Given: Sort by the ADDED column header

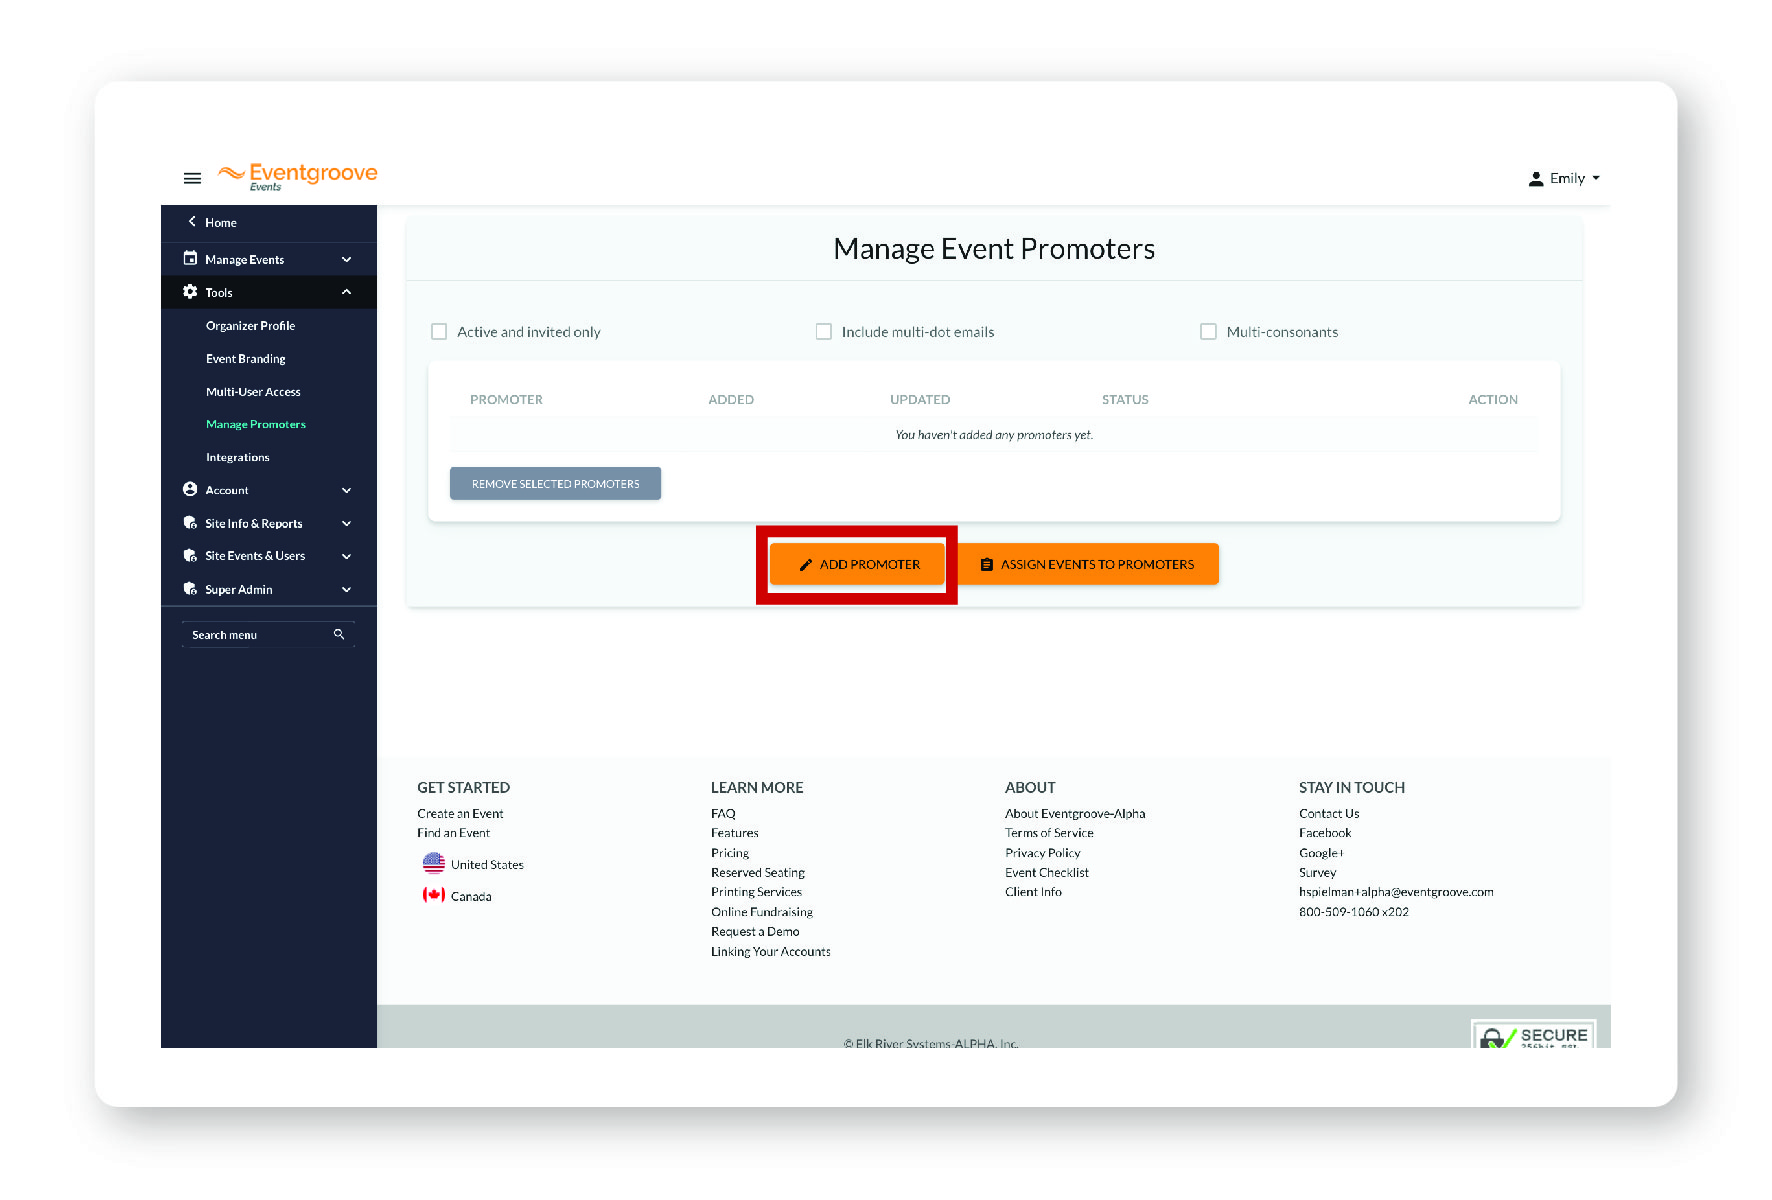Looking at the screenshot, I should click(731, 399).
